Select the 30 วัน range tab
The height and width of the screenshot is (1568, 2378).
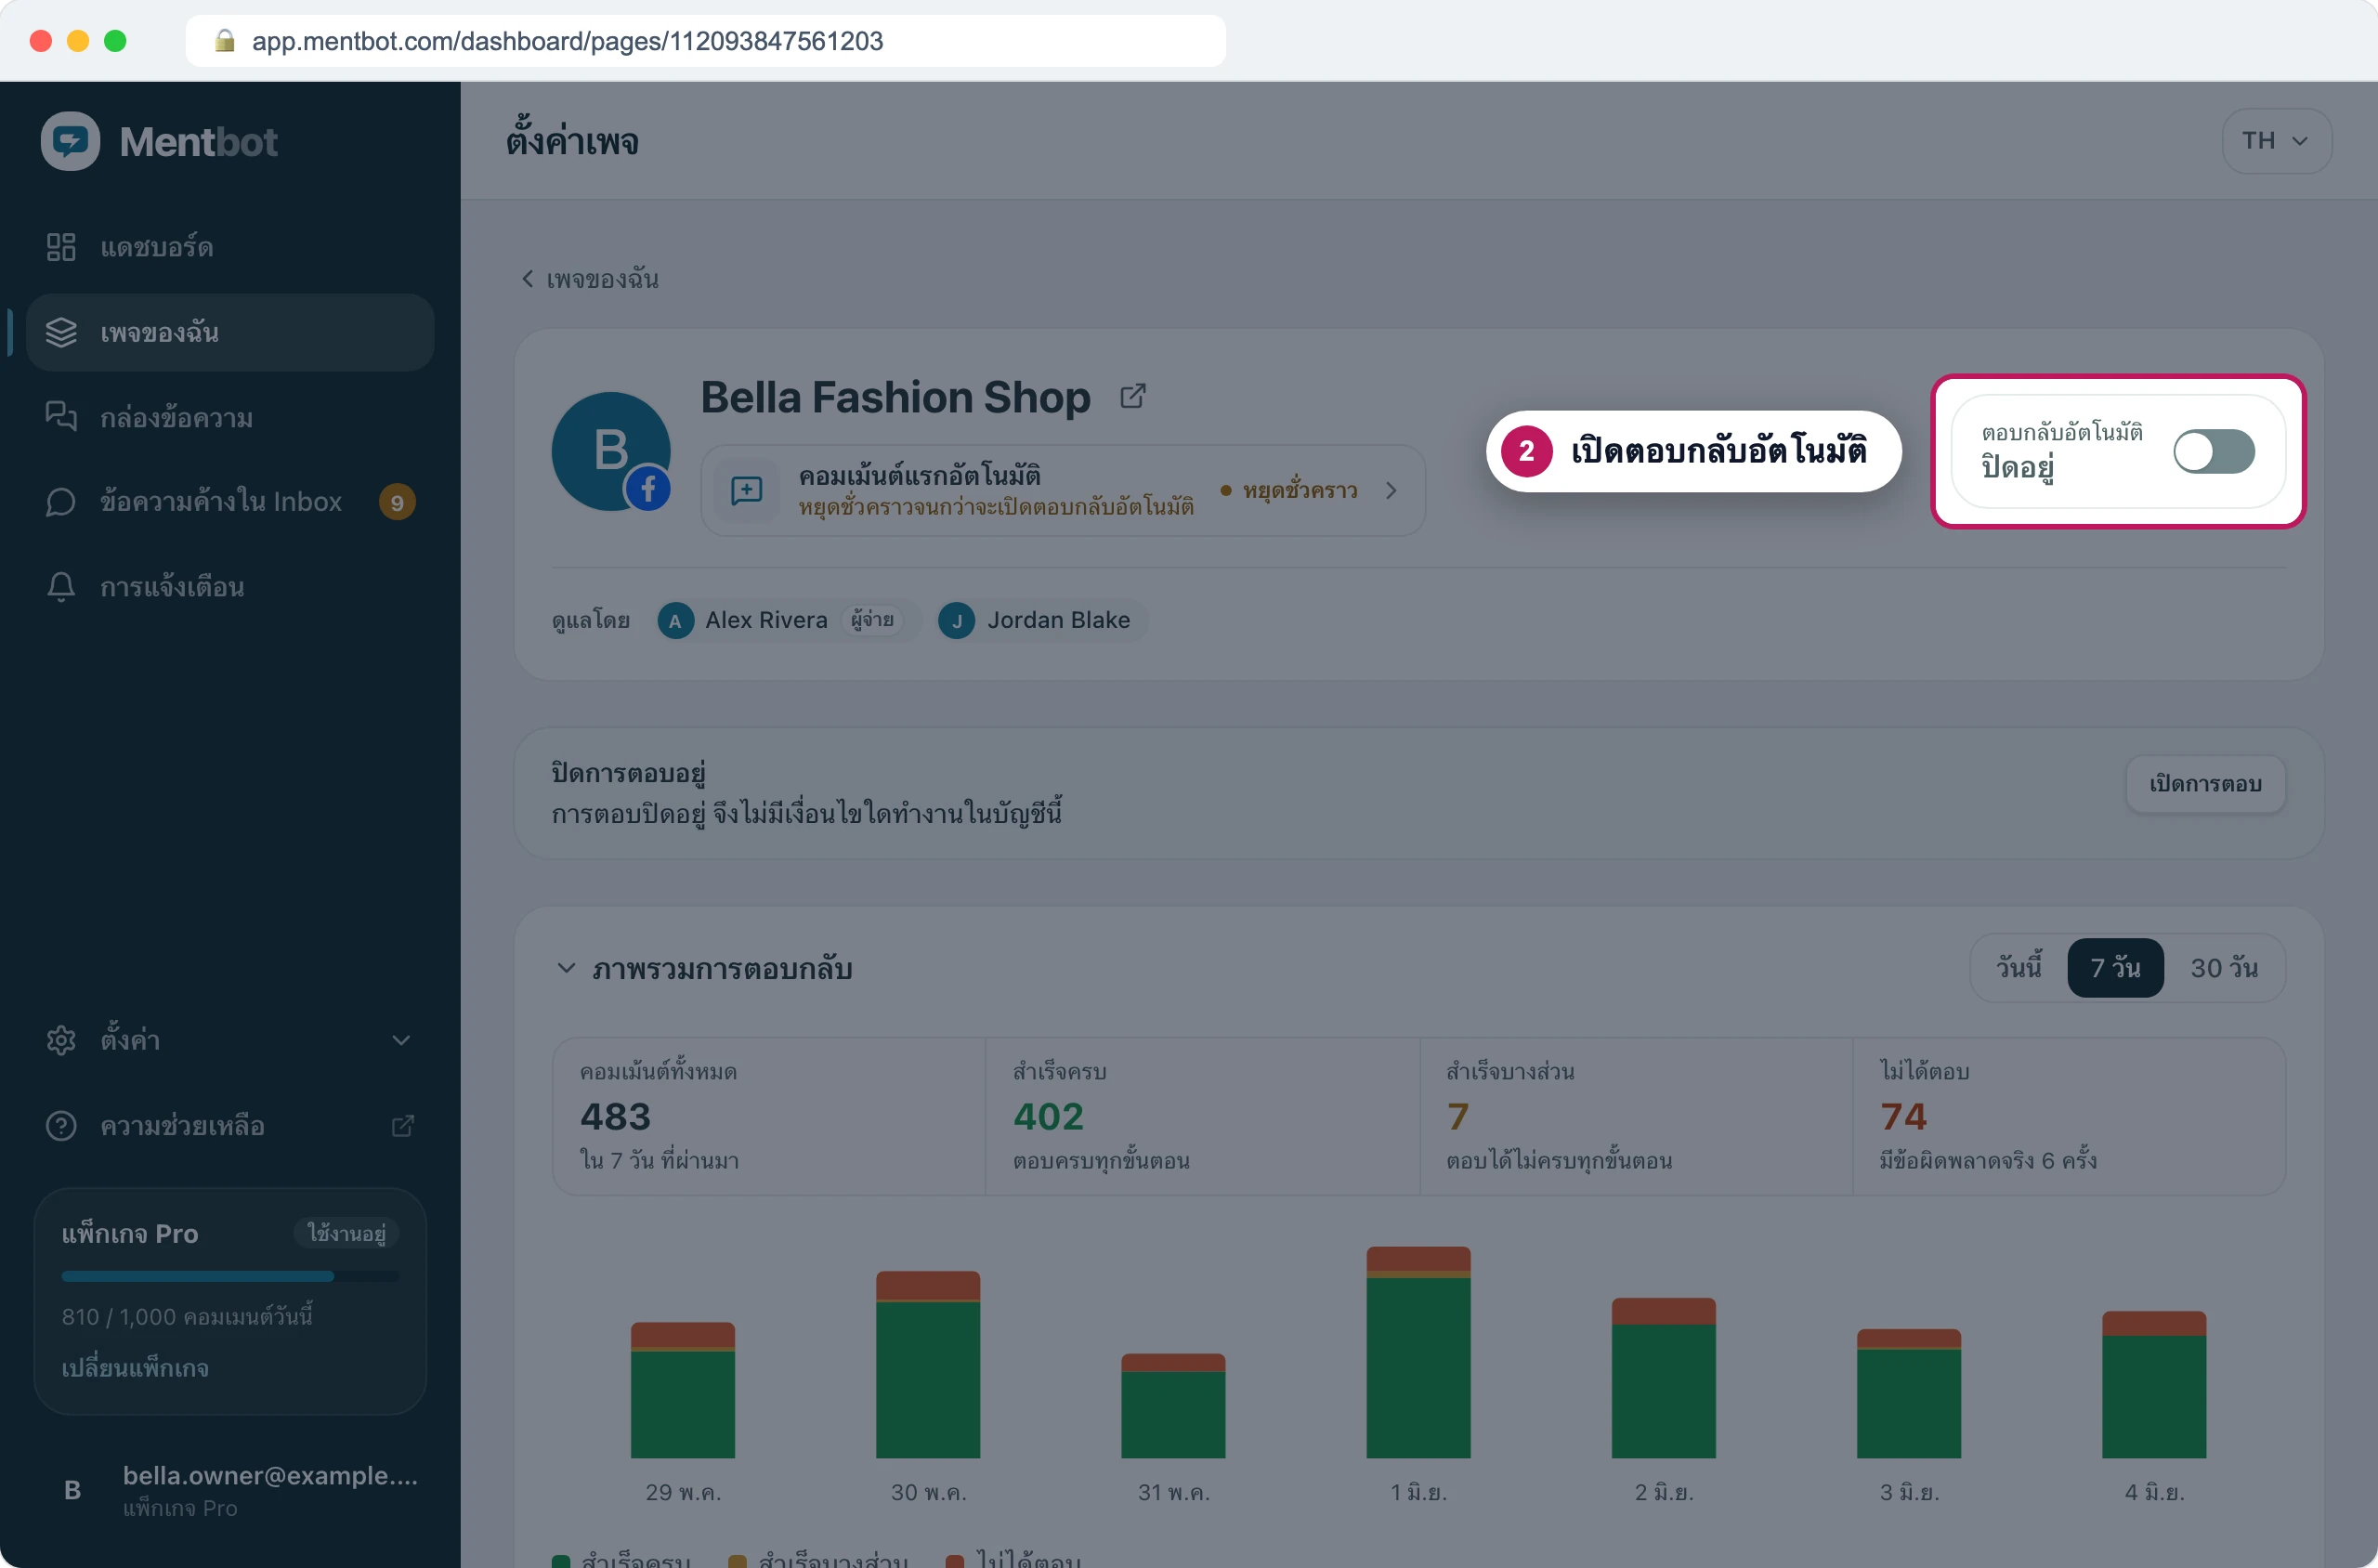tap(2224, 968)
